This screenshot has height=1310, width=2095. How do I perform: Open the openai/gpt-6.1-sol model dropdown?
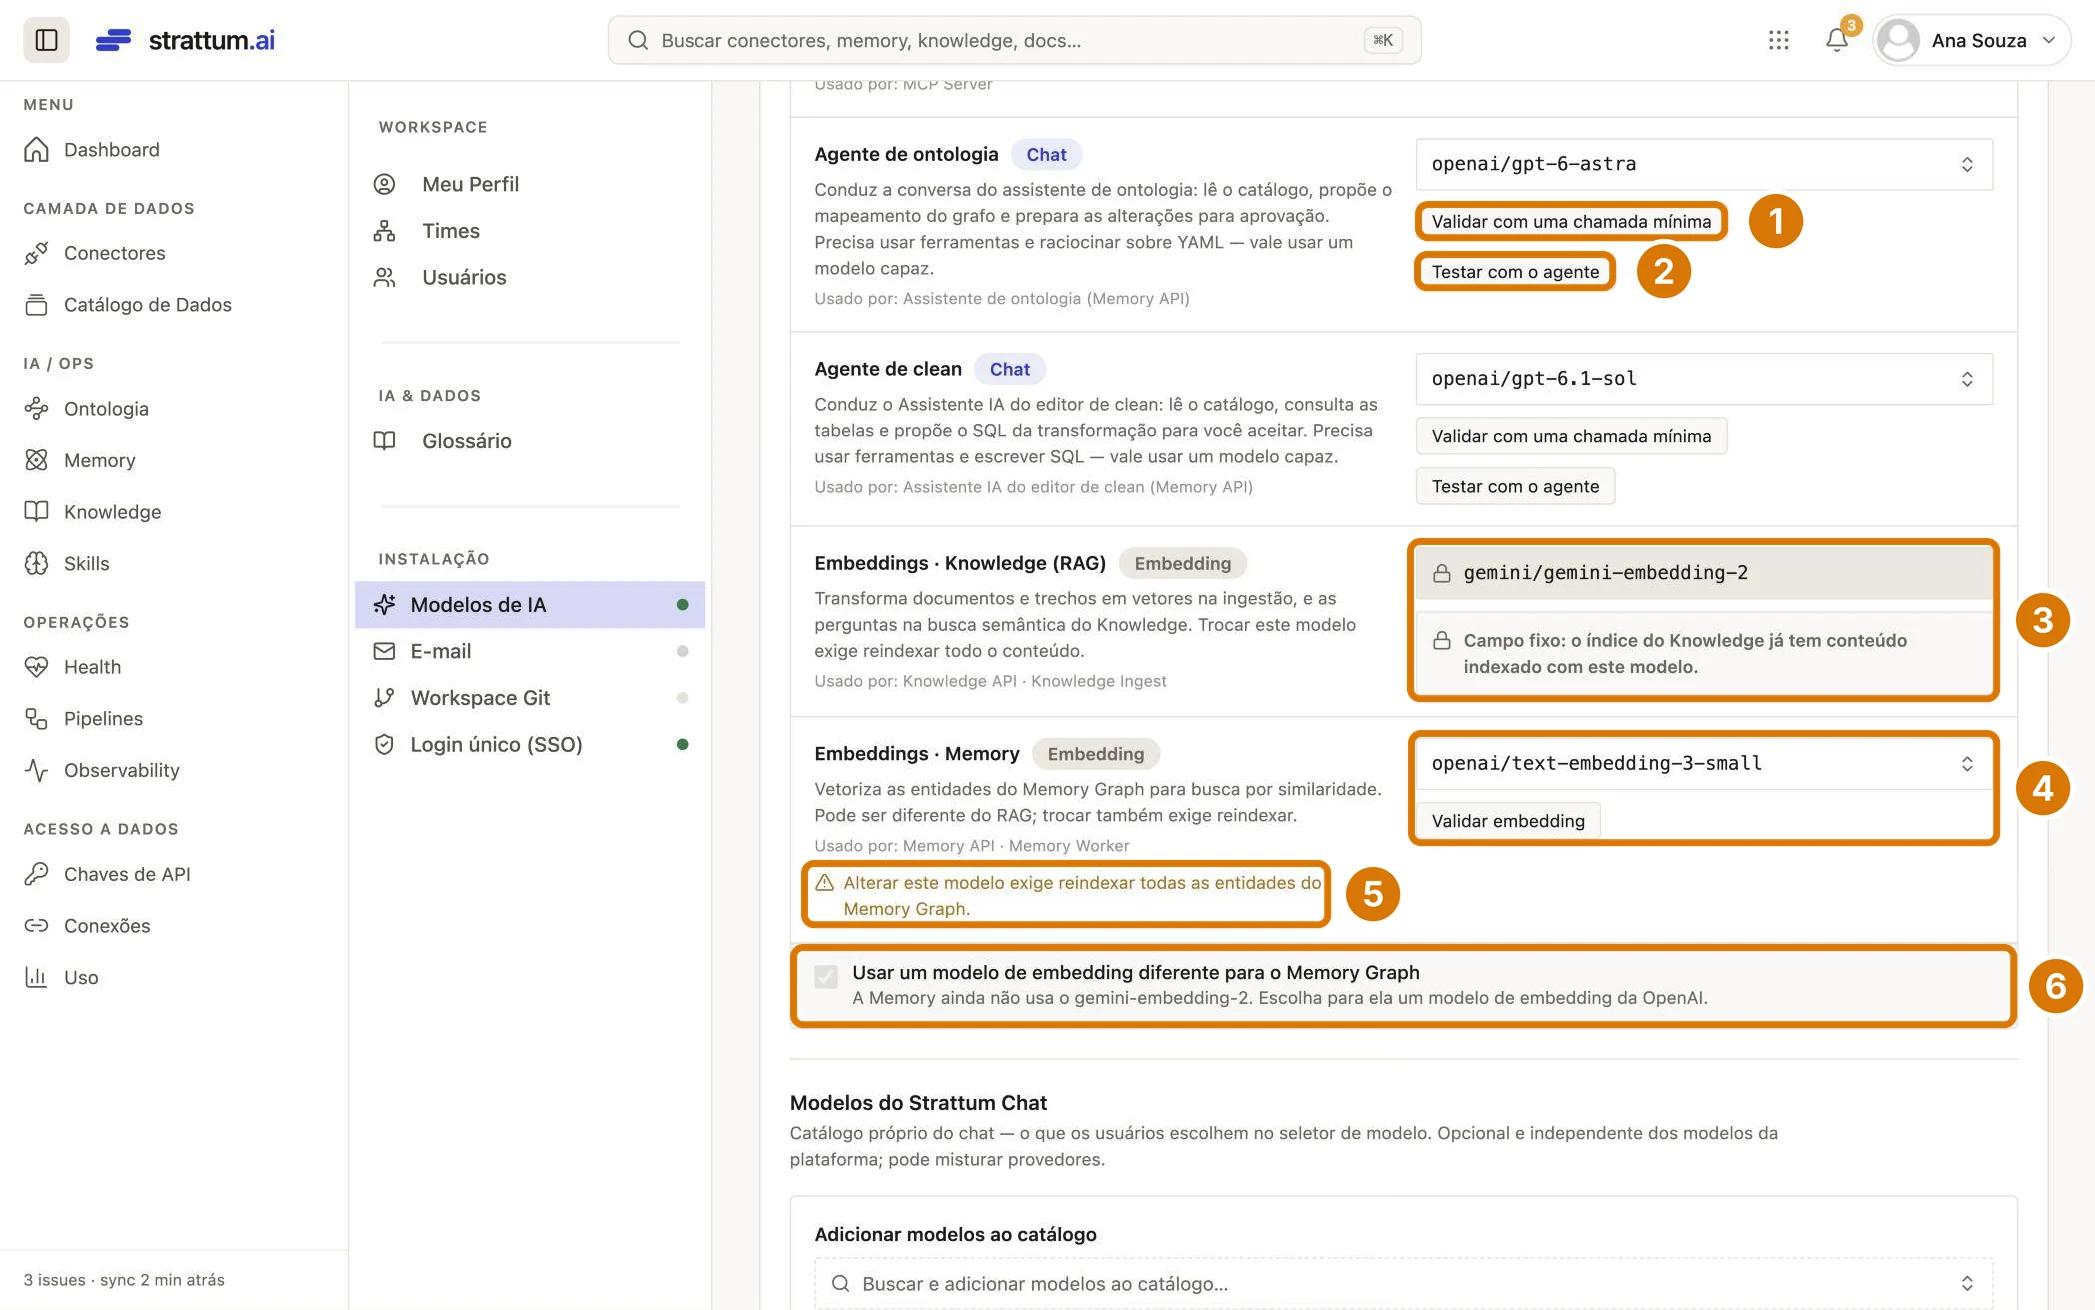click(x=1704, y=379)
